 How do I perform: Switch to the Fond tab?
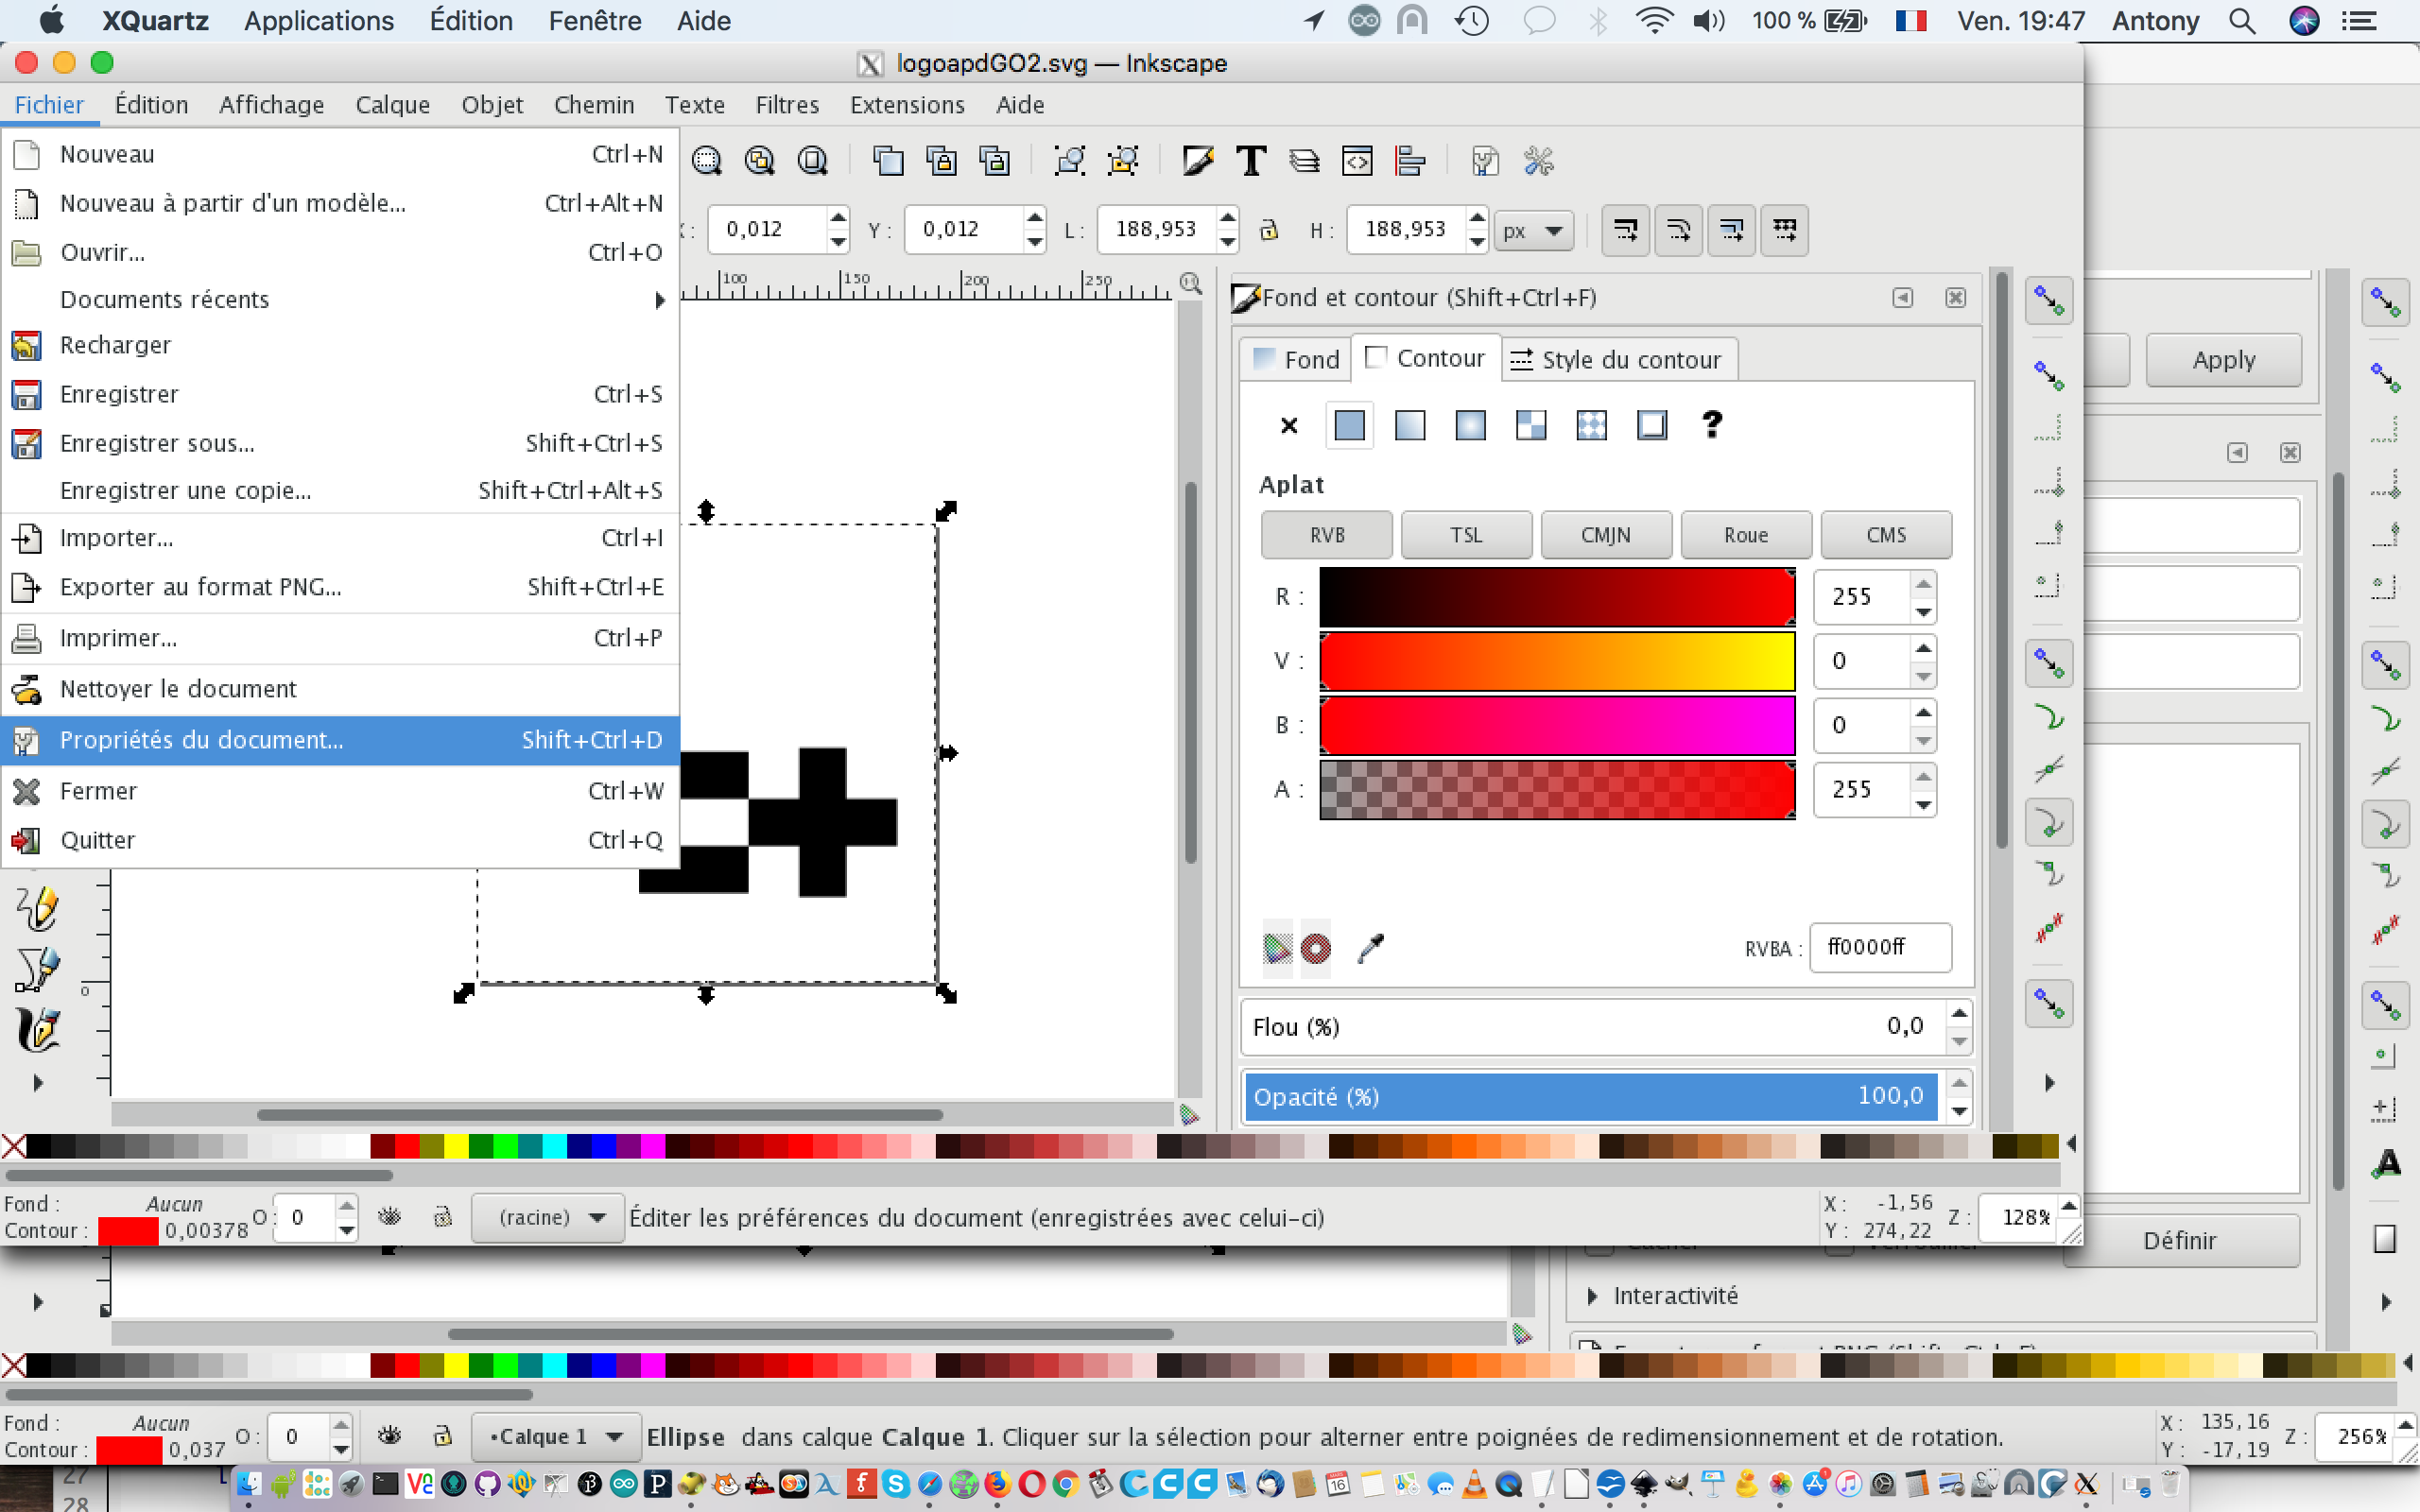click(x=1296, y=359)
